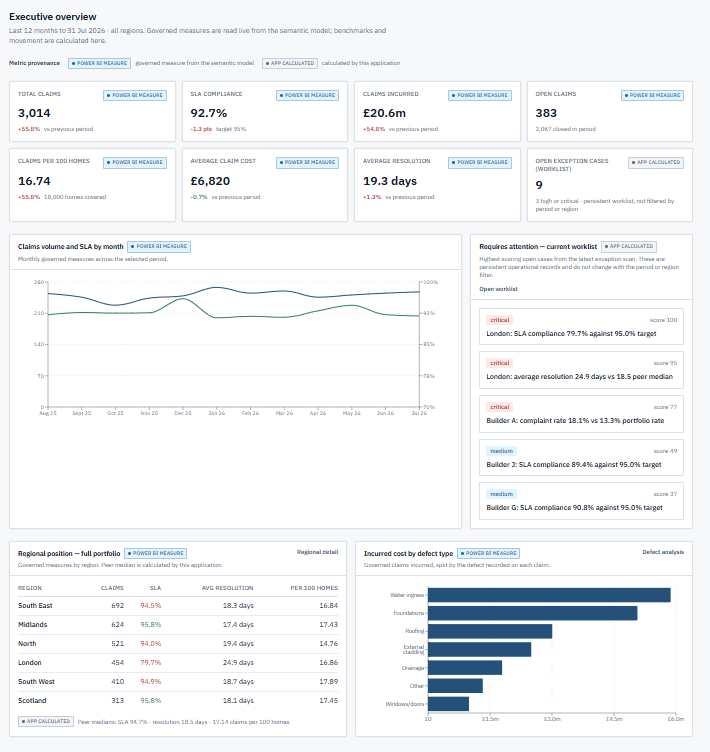This screenshot has width=710, height=752.
Task: Select the Total Claims card value 3,014
Action: (34, 113)
